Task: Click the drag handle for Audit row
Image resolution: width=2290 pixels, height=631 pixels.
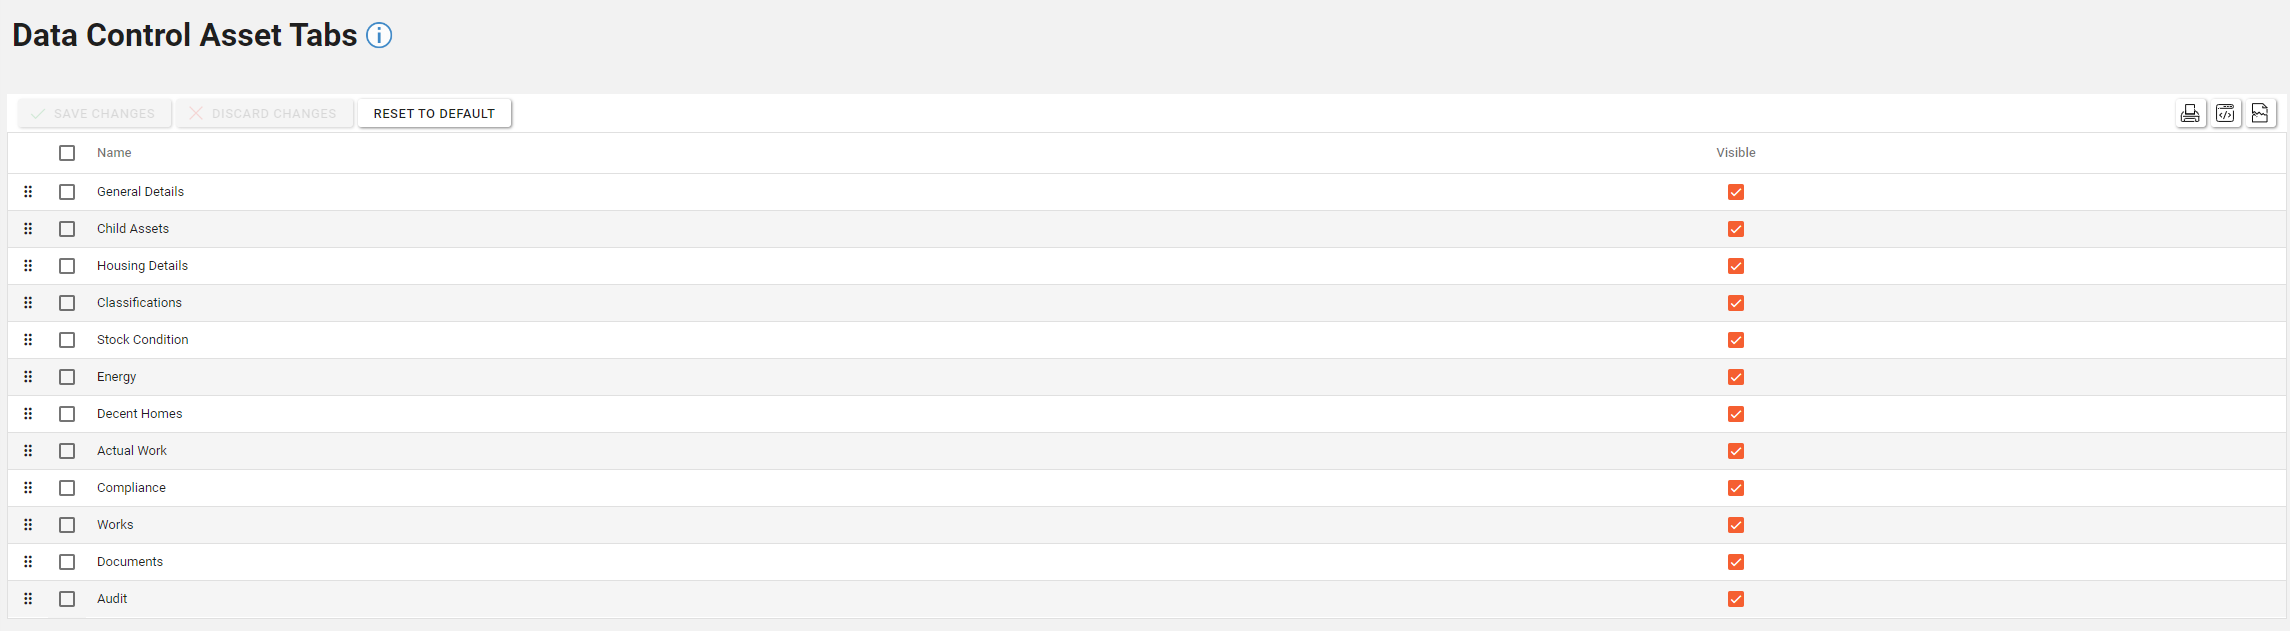Action: [x=28, y=599]
